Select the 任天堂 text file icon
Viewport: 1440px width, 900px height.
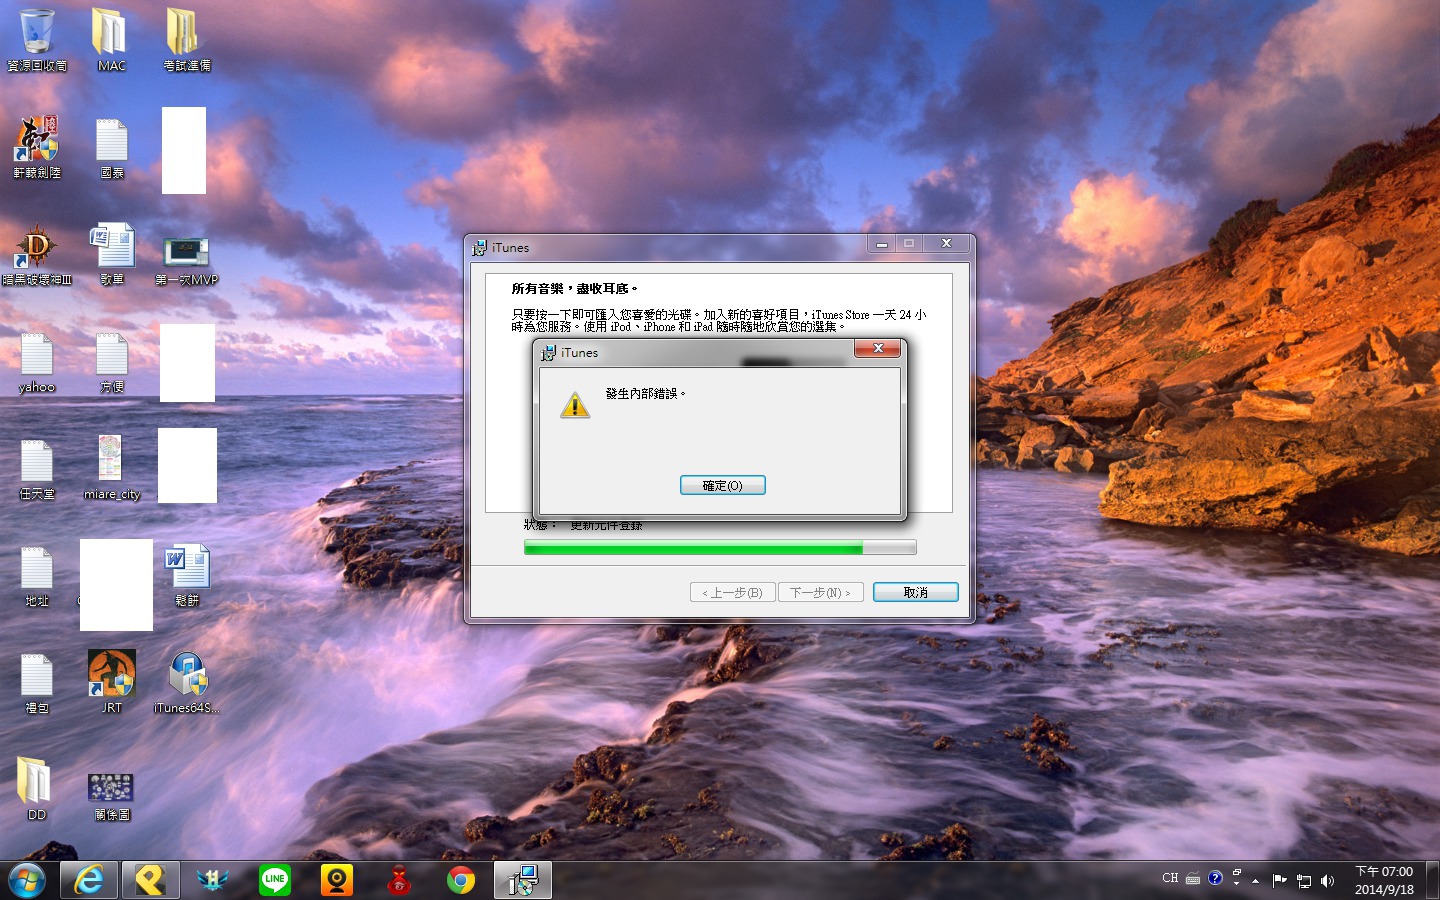point(37,469)
